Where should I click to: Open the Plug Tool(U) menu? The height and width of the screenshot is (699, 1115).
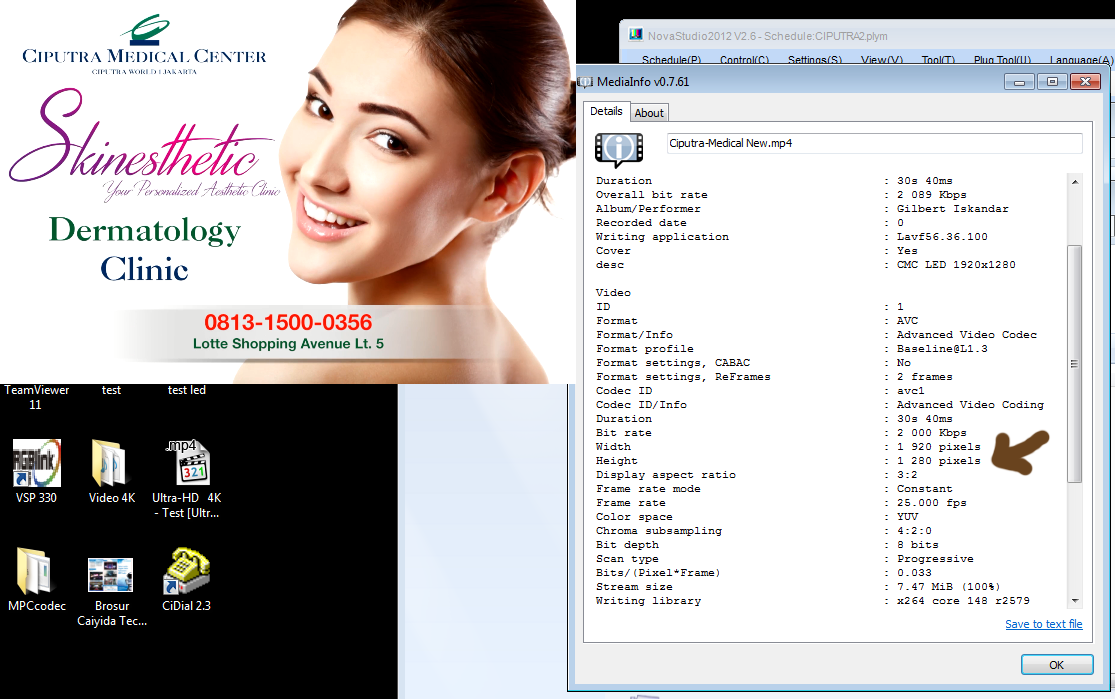[1000, 60]
